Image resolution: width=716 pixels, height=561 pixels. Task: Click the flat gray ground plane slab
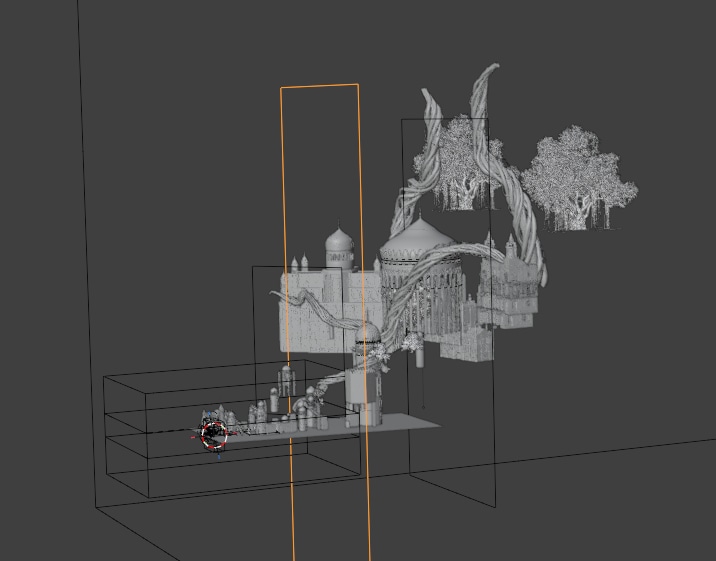tap(400, 423)
